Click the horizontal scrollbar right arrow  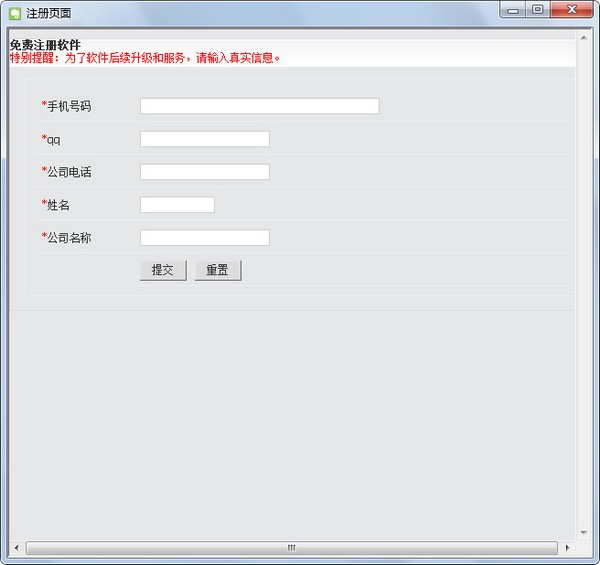[x=567, y=548]
